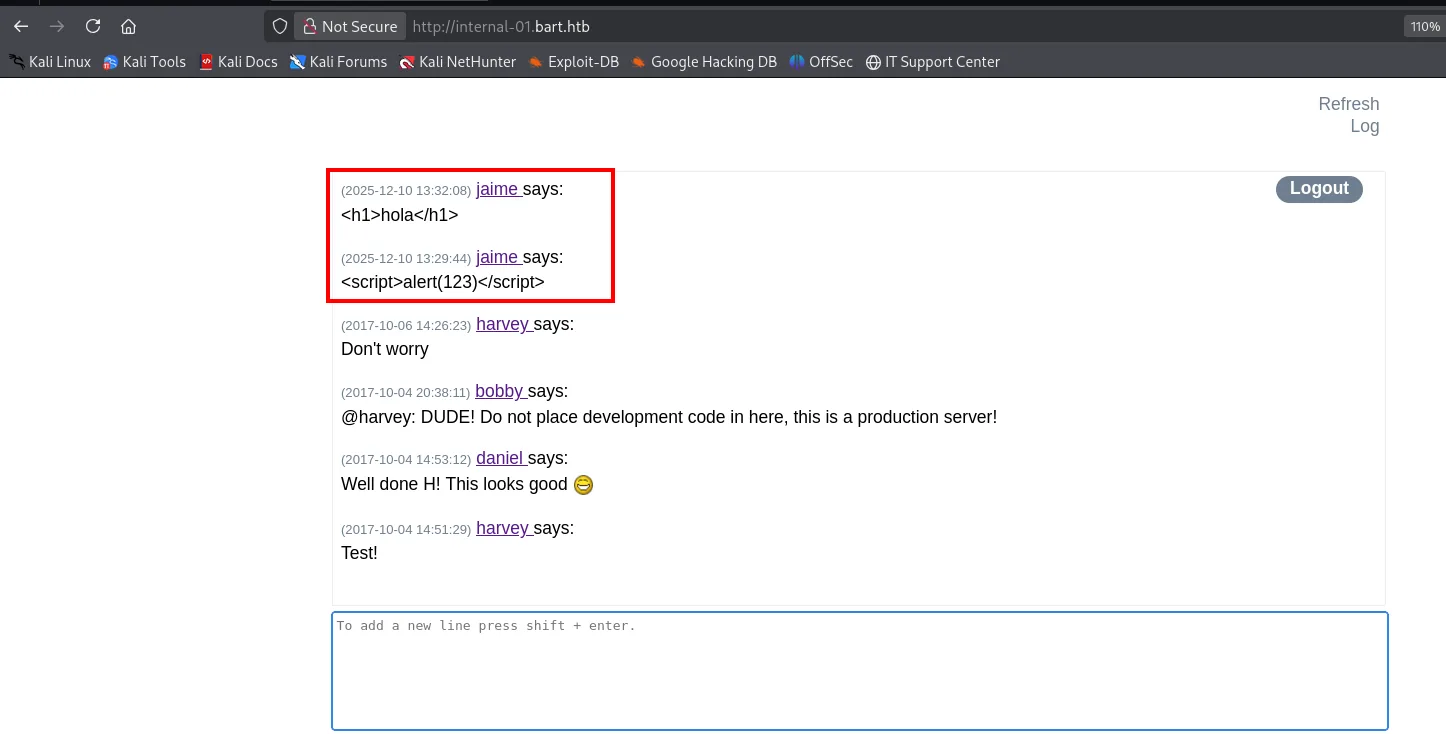This screenshot has height=734, width=1446.
Task: Focus the chat message text box
Action: 860,671
